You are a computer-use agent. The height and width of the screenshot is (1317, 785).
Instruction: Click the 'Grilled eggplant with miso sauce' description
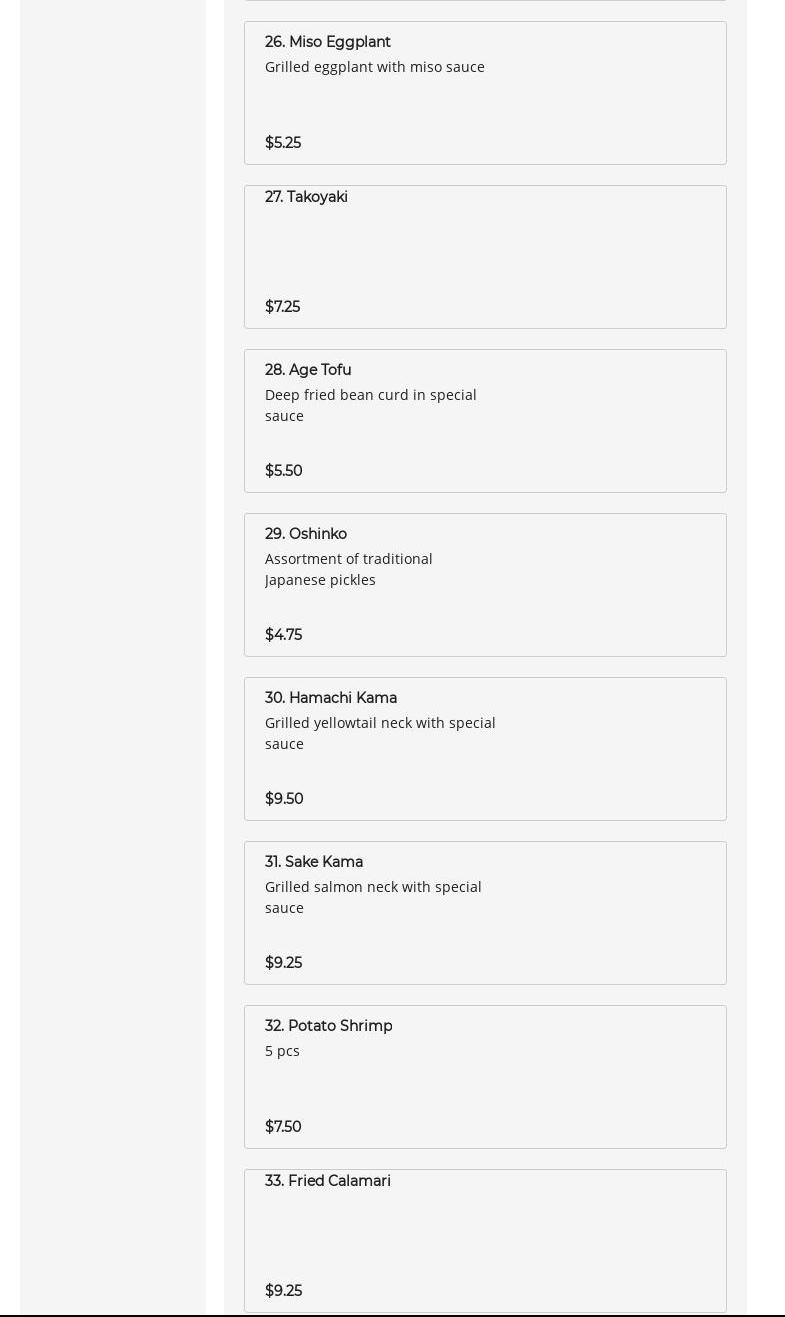[x=374, y=67]
